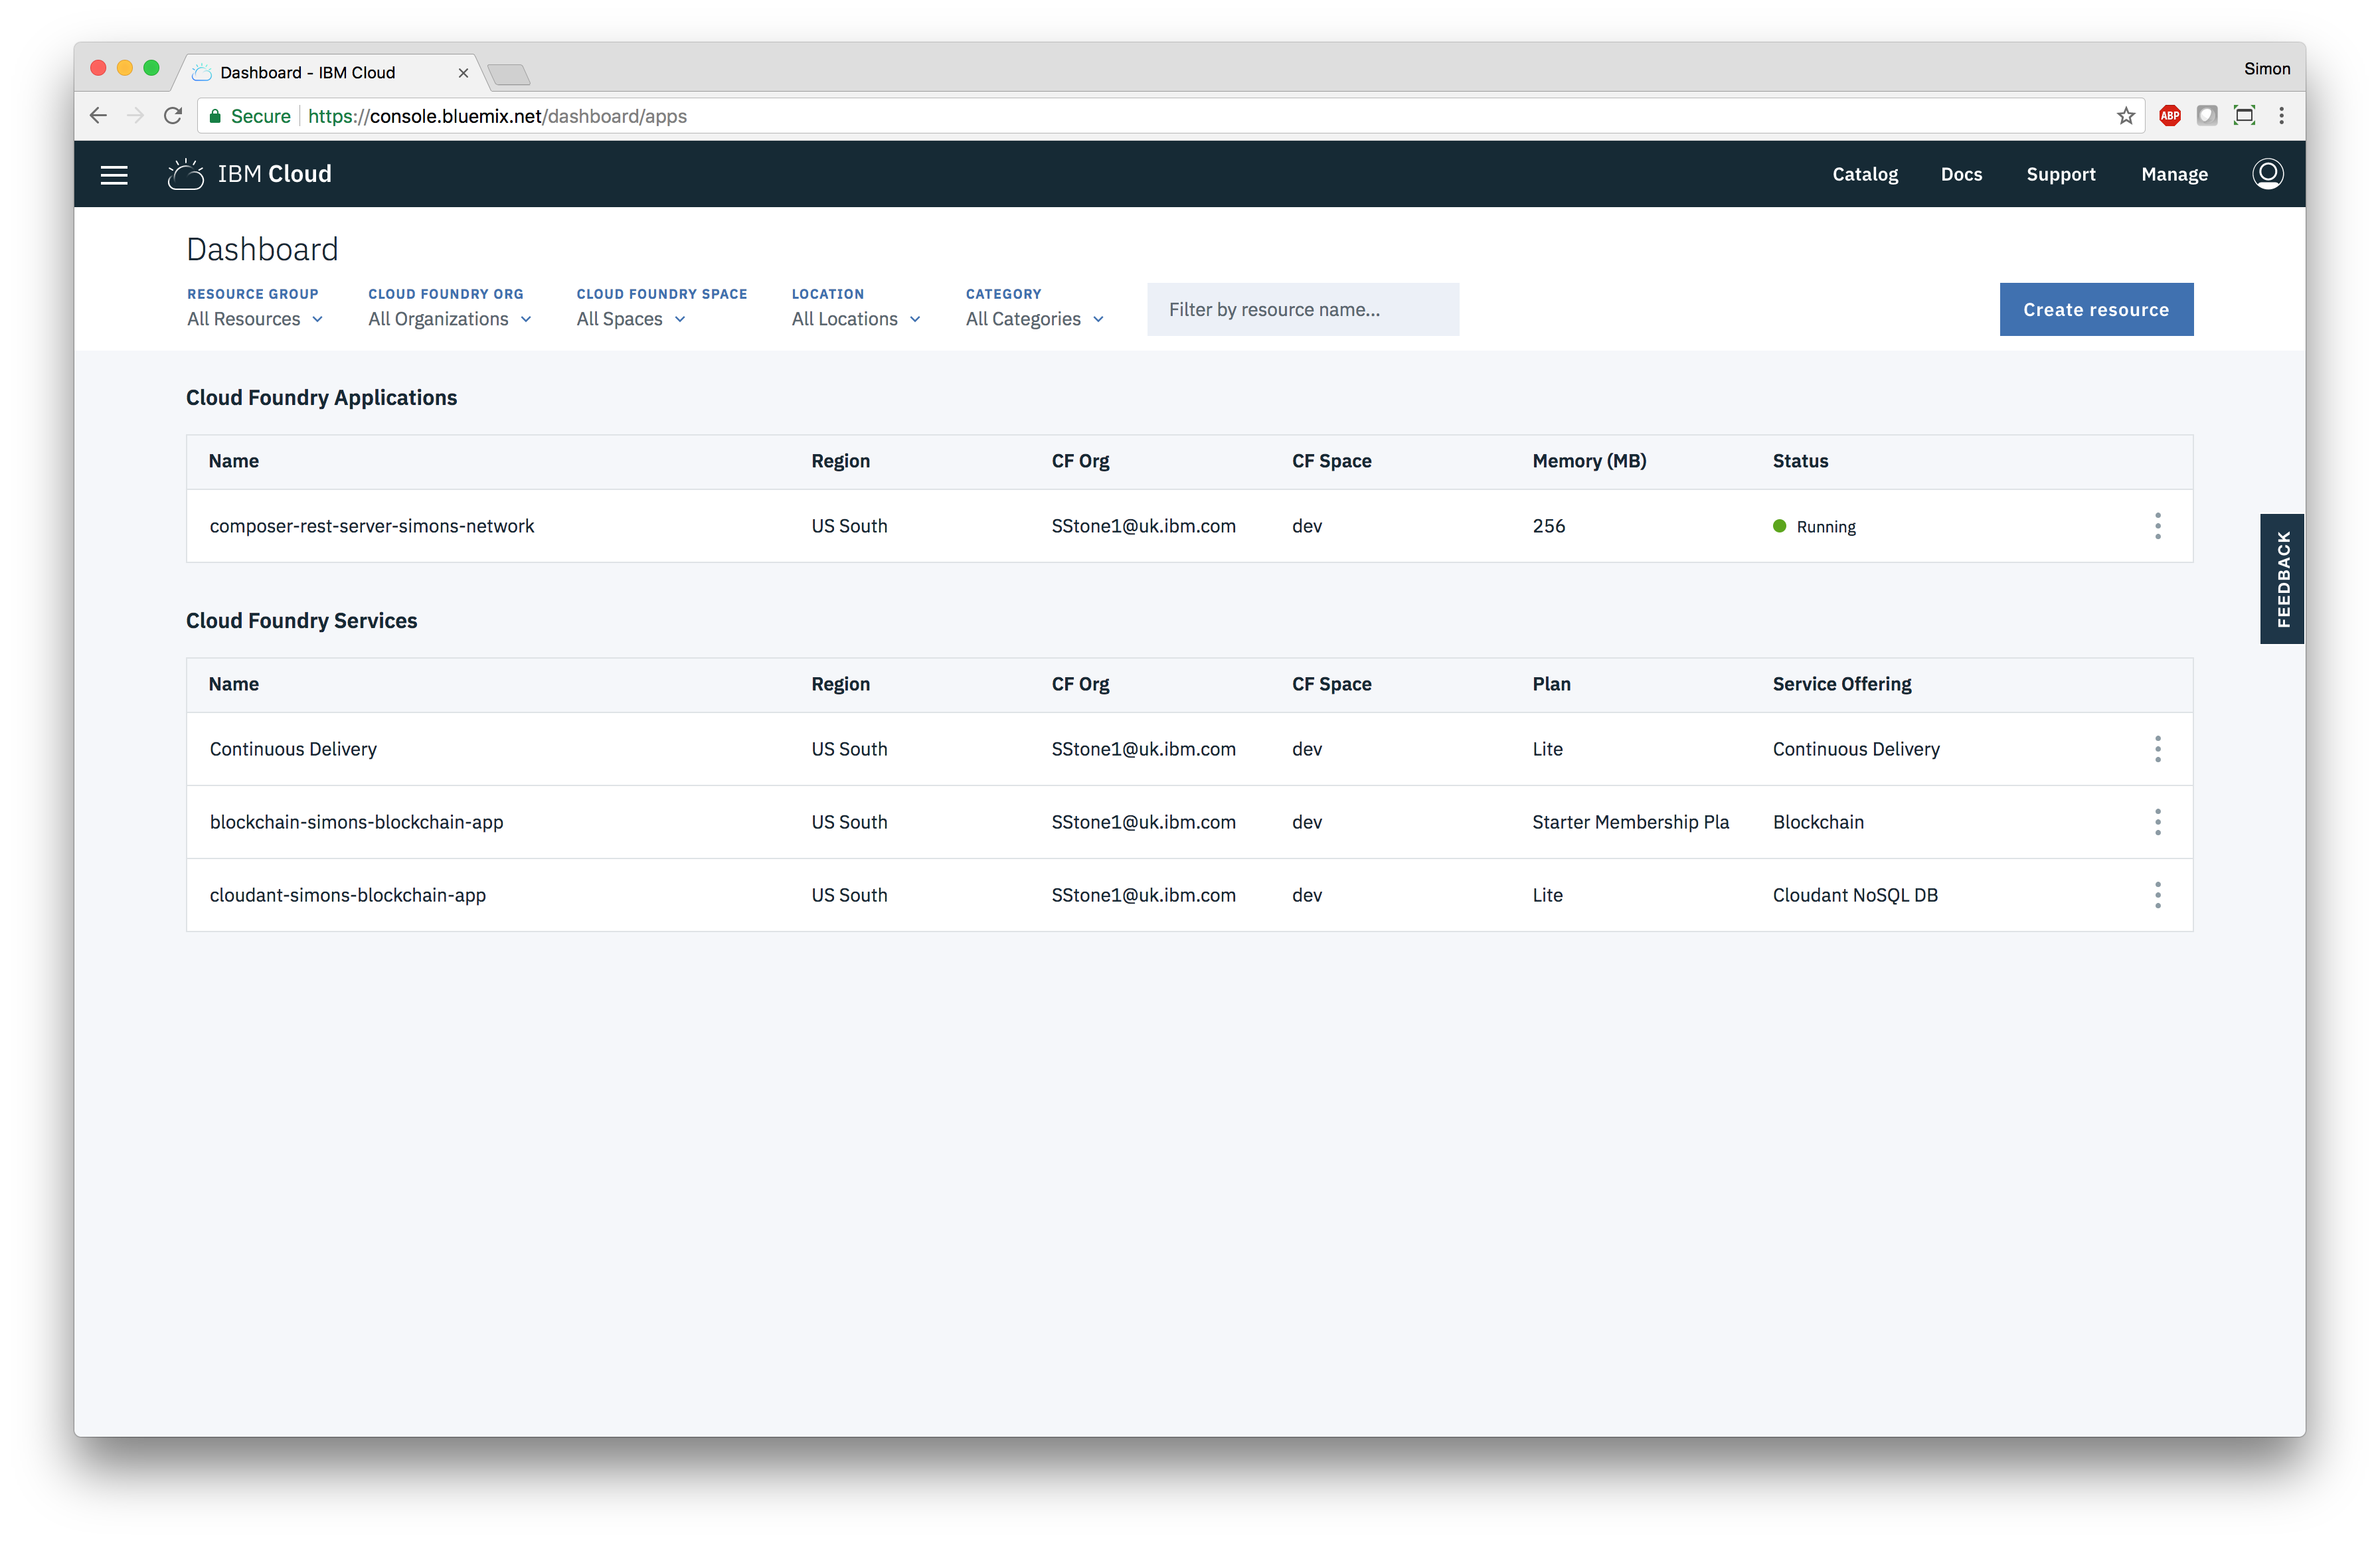Open the user profile avatar icon
2380x1543 pixels.
pyautogui.click(x=2267, y=174)
